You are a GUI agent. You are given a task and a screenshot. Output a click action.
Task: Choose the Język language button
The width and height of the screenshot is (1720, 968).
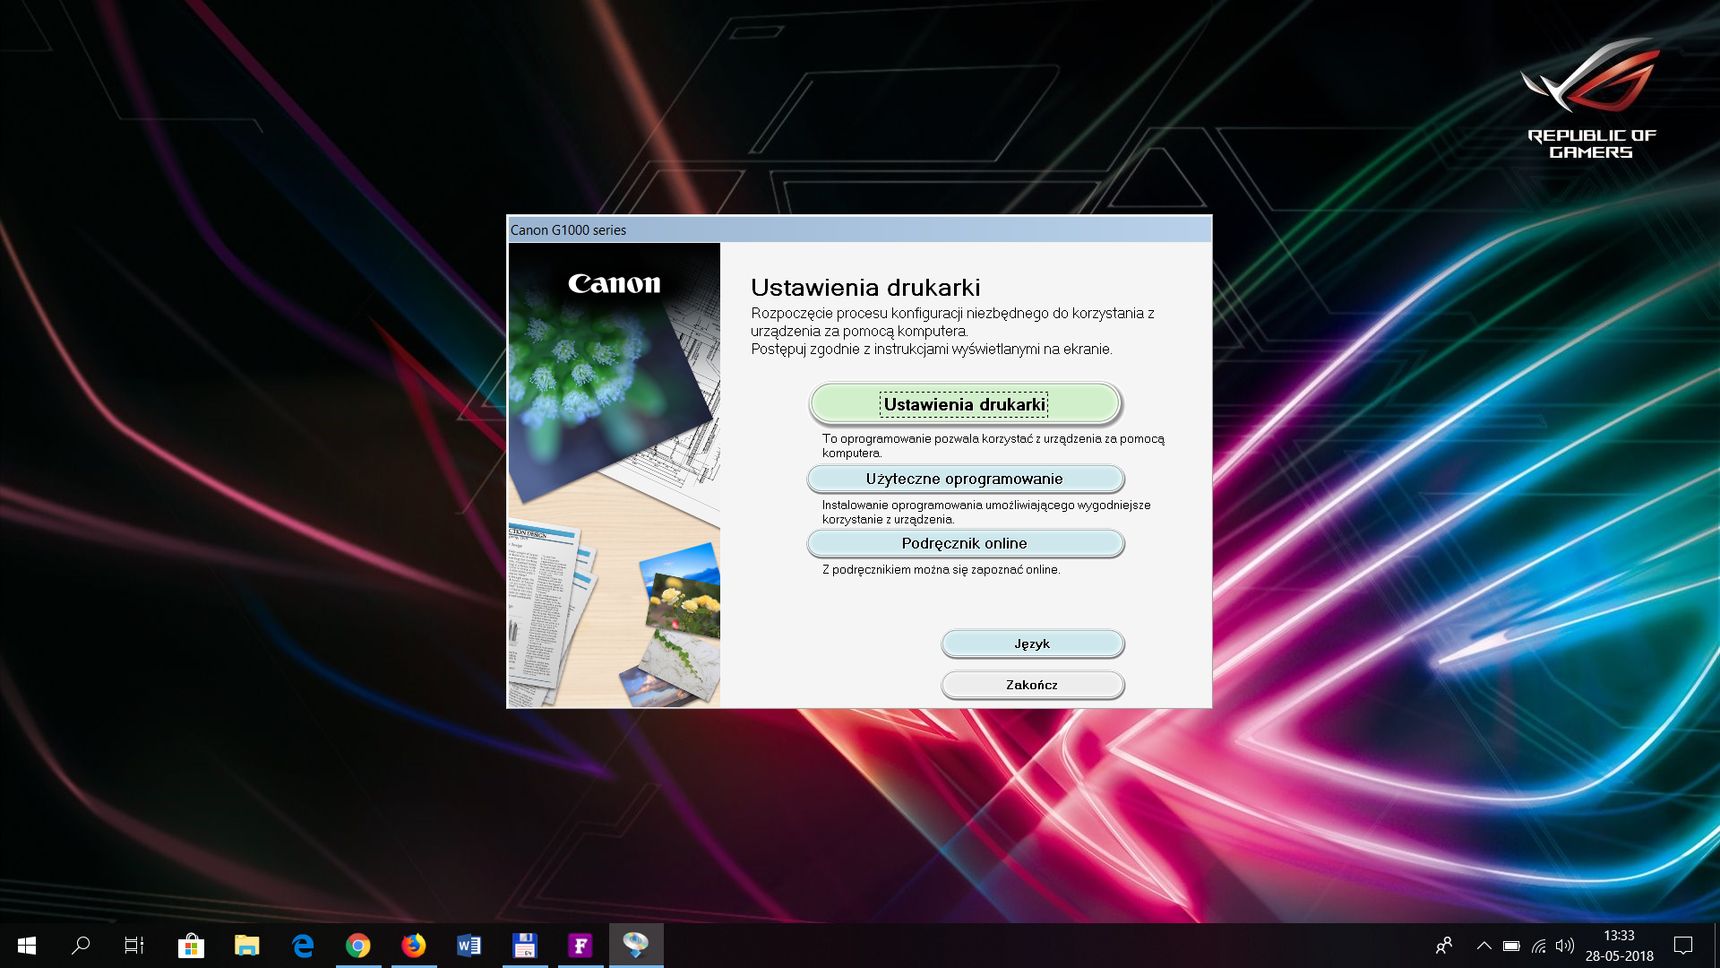1032,644
